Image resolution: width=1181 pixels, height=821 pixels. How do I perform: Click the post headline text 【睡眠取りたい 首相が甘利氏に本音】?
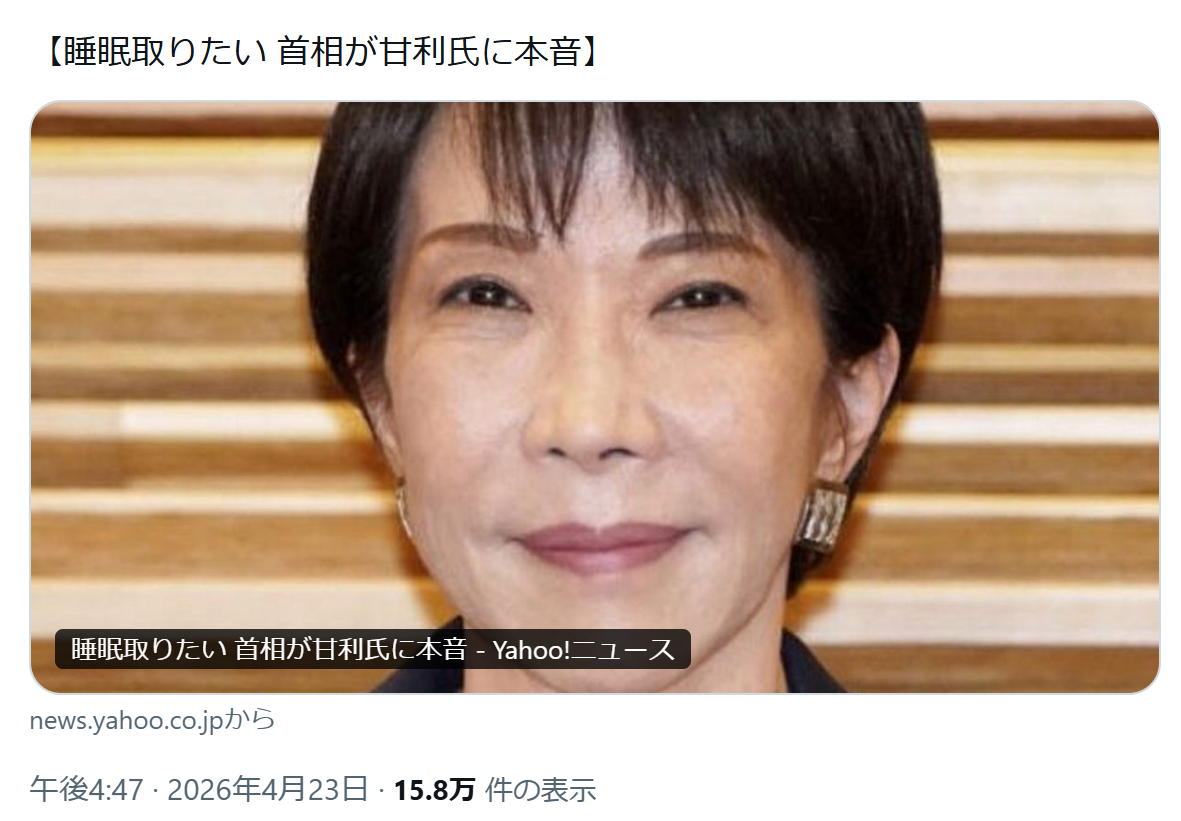pyautogui.click(x=322, y=51)
